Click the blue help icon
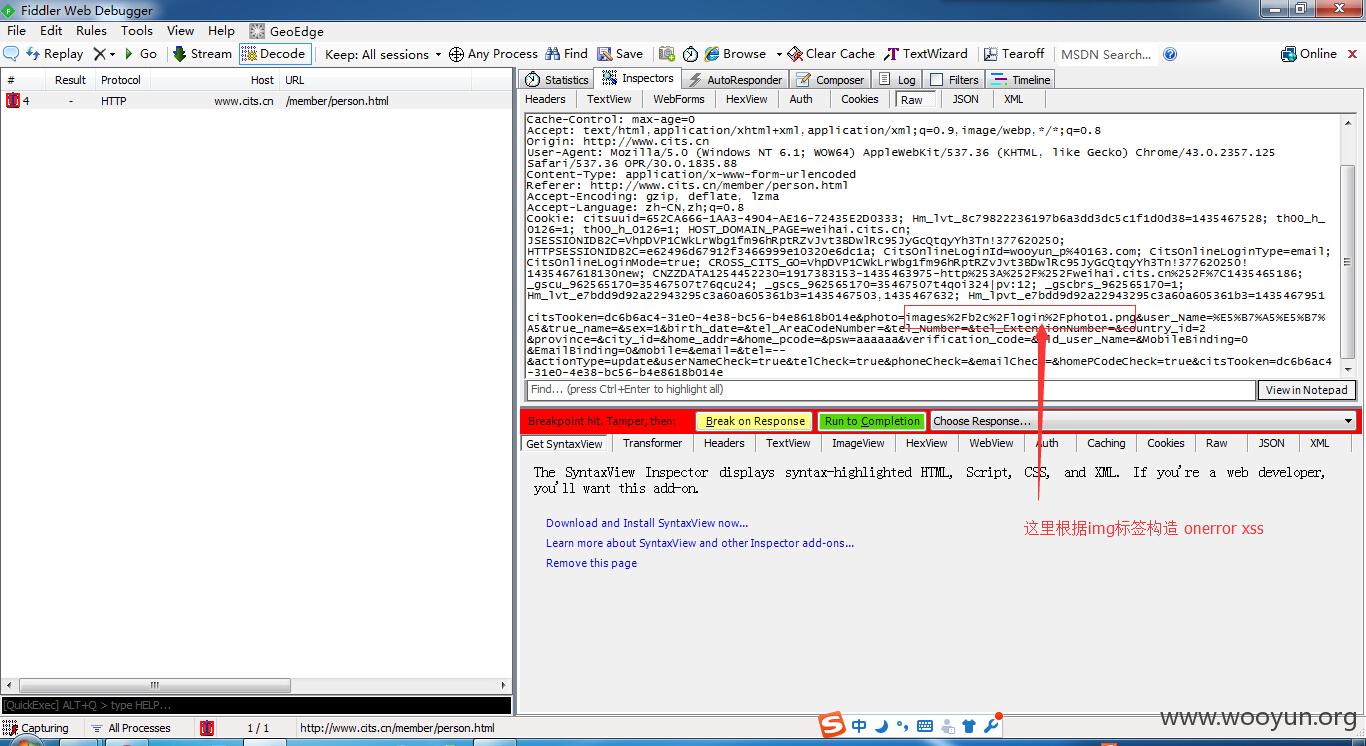Image resolution: width=1366 pixels, height=746 pixels. pos(1170,54)
